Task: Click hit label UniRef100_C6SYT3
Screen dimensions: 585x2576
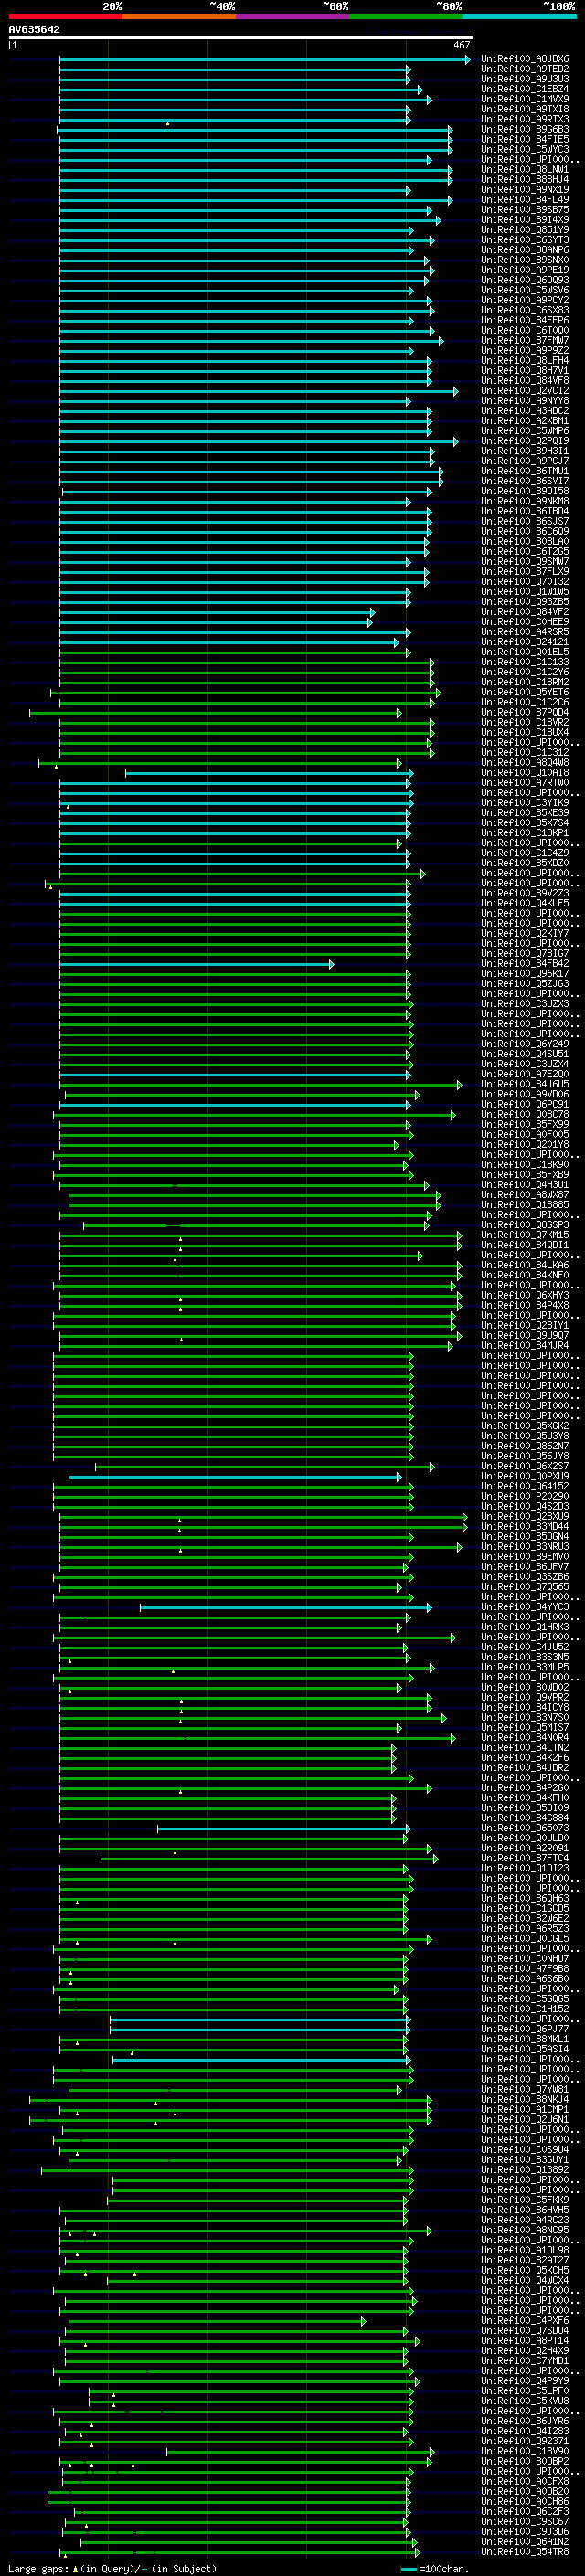Action: 524,240
